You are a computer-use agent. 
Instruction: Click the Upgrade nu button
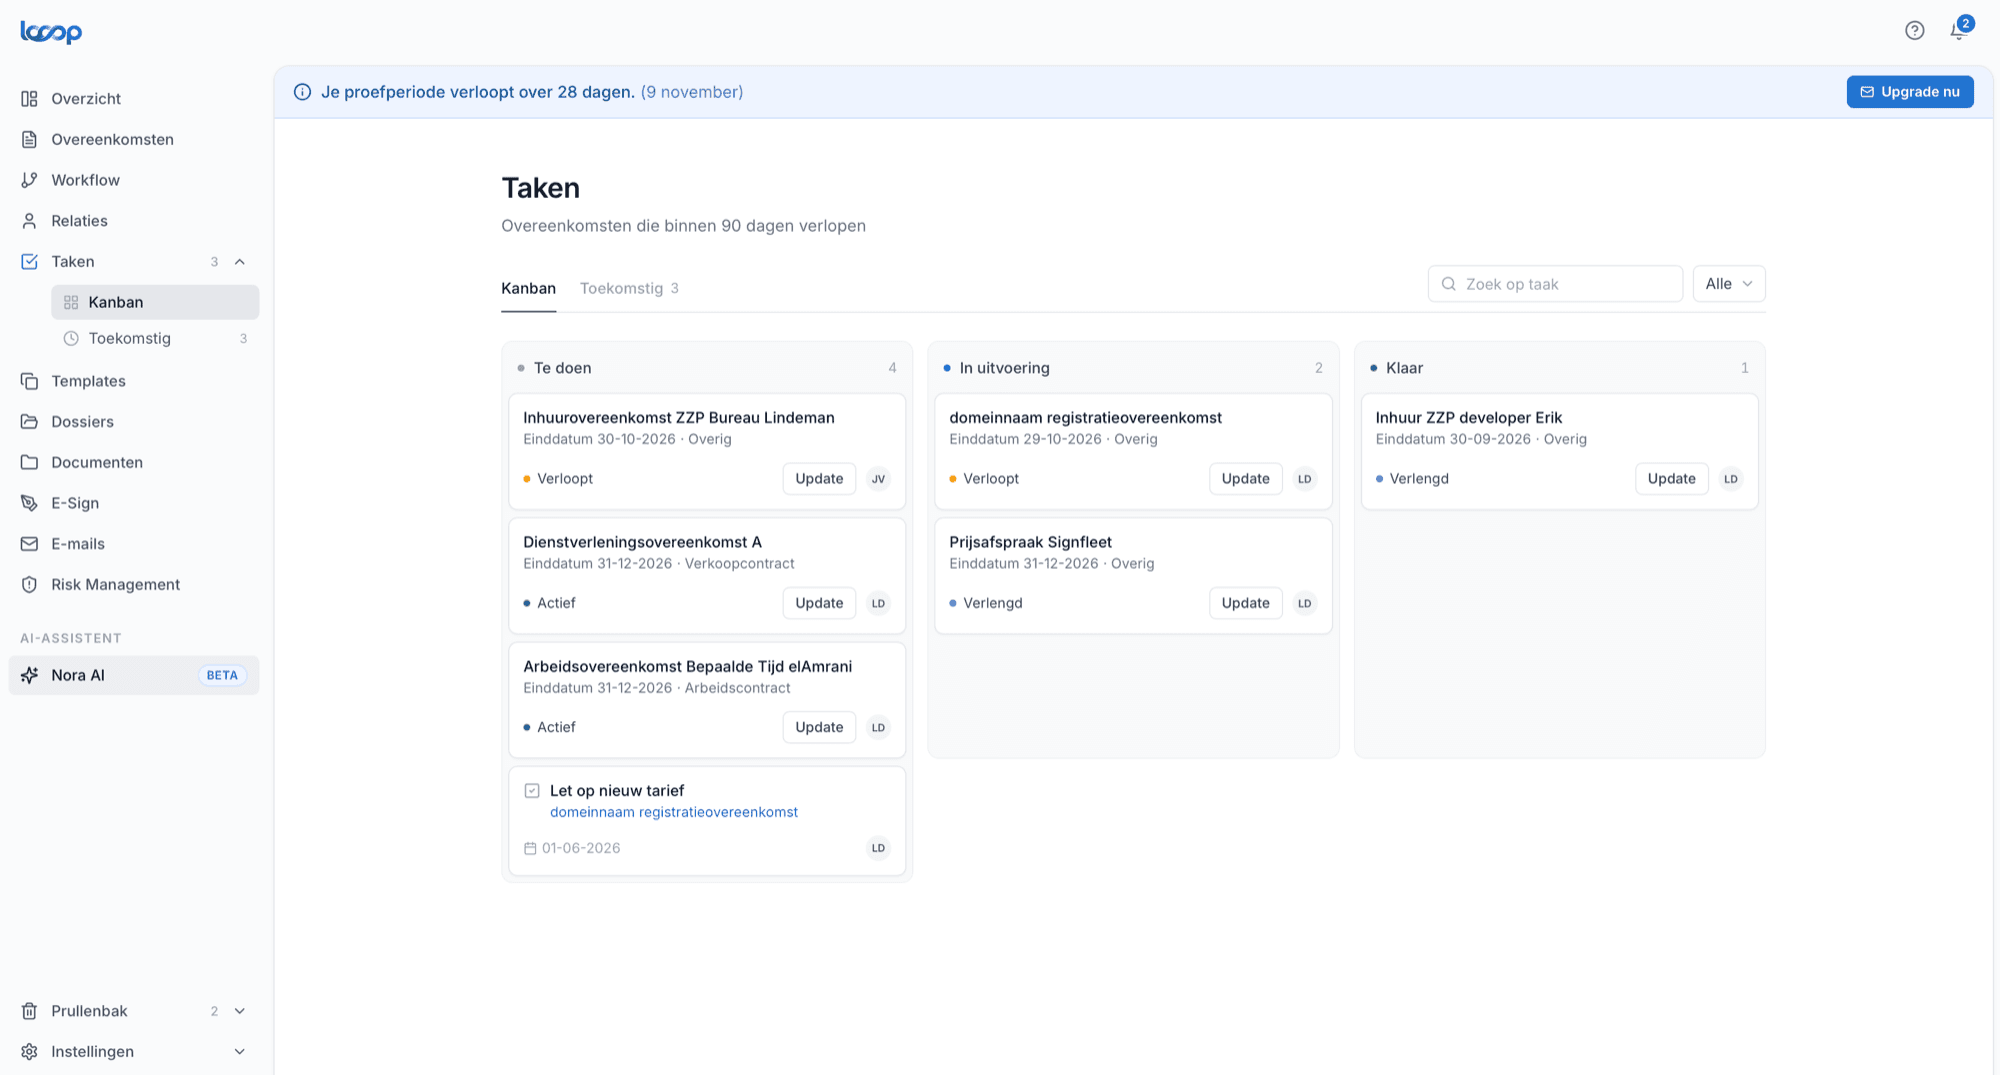coord(1910,92)
